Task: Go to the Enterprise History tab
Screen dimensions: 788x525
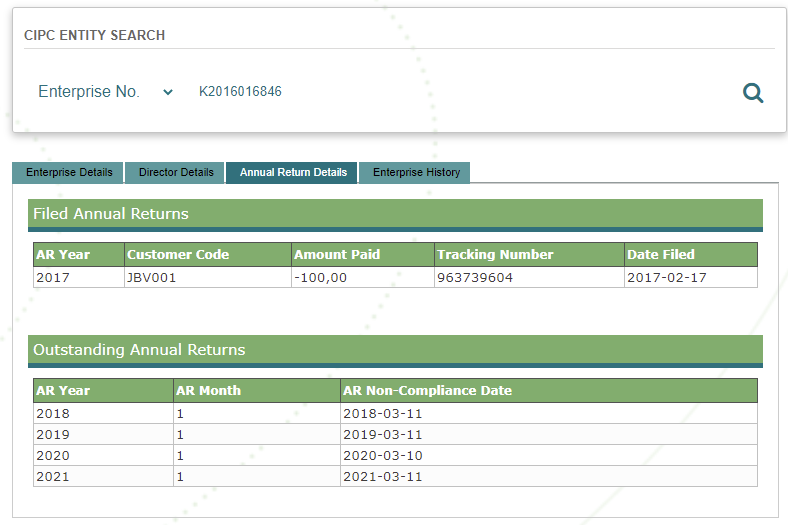Action: pos(416,172)
